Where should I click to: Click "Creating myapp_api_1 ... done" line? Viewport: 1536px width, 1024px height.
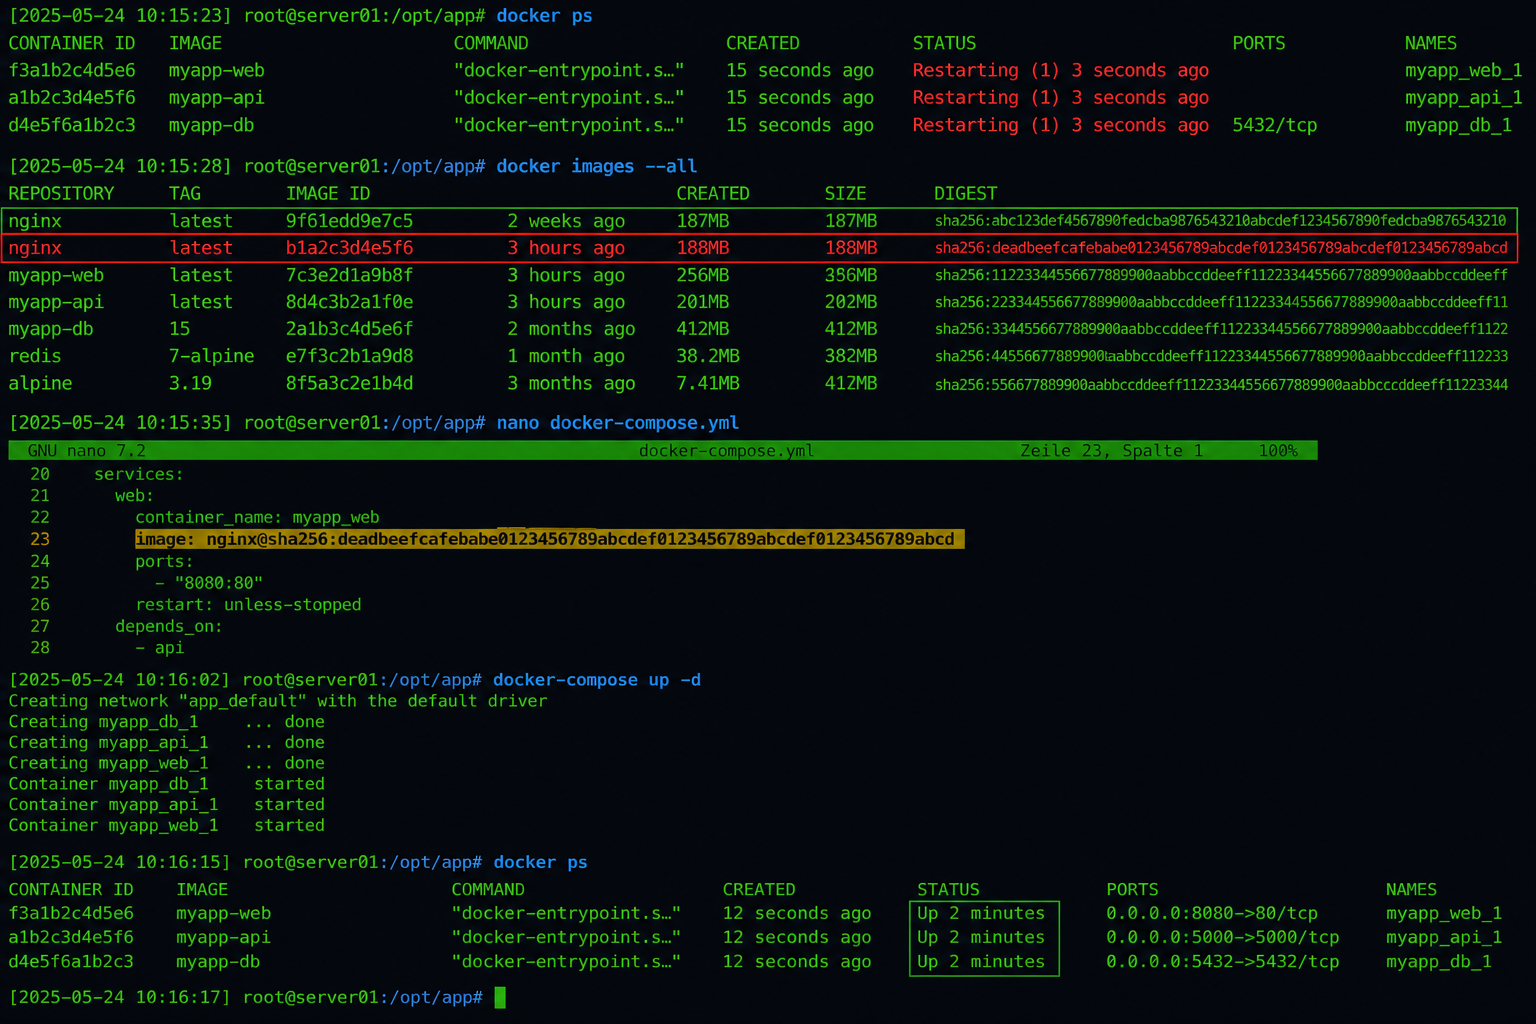(166, 743)
